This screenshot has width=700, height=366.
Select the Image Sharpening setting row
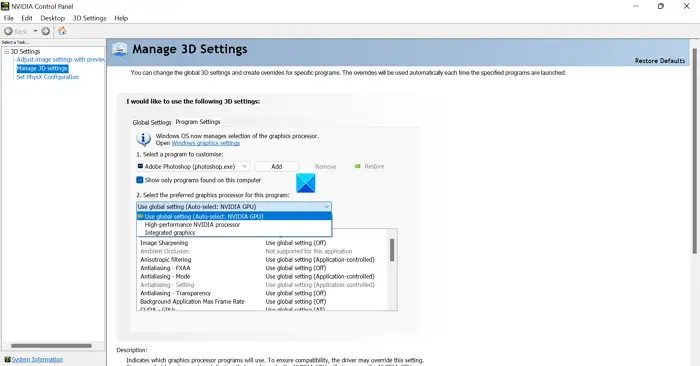[x=262, y=243]
